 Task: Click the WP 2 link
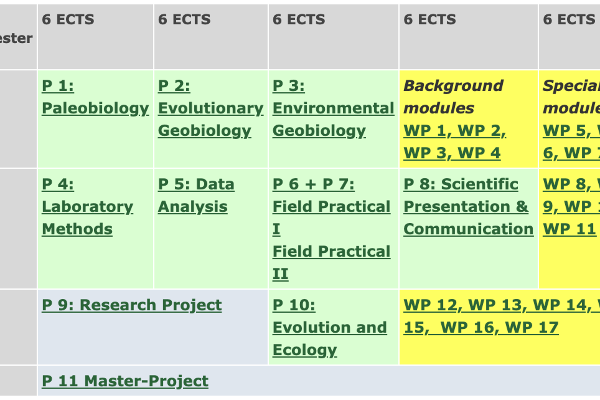(x=484, y=131)
